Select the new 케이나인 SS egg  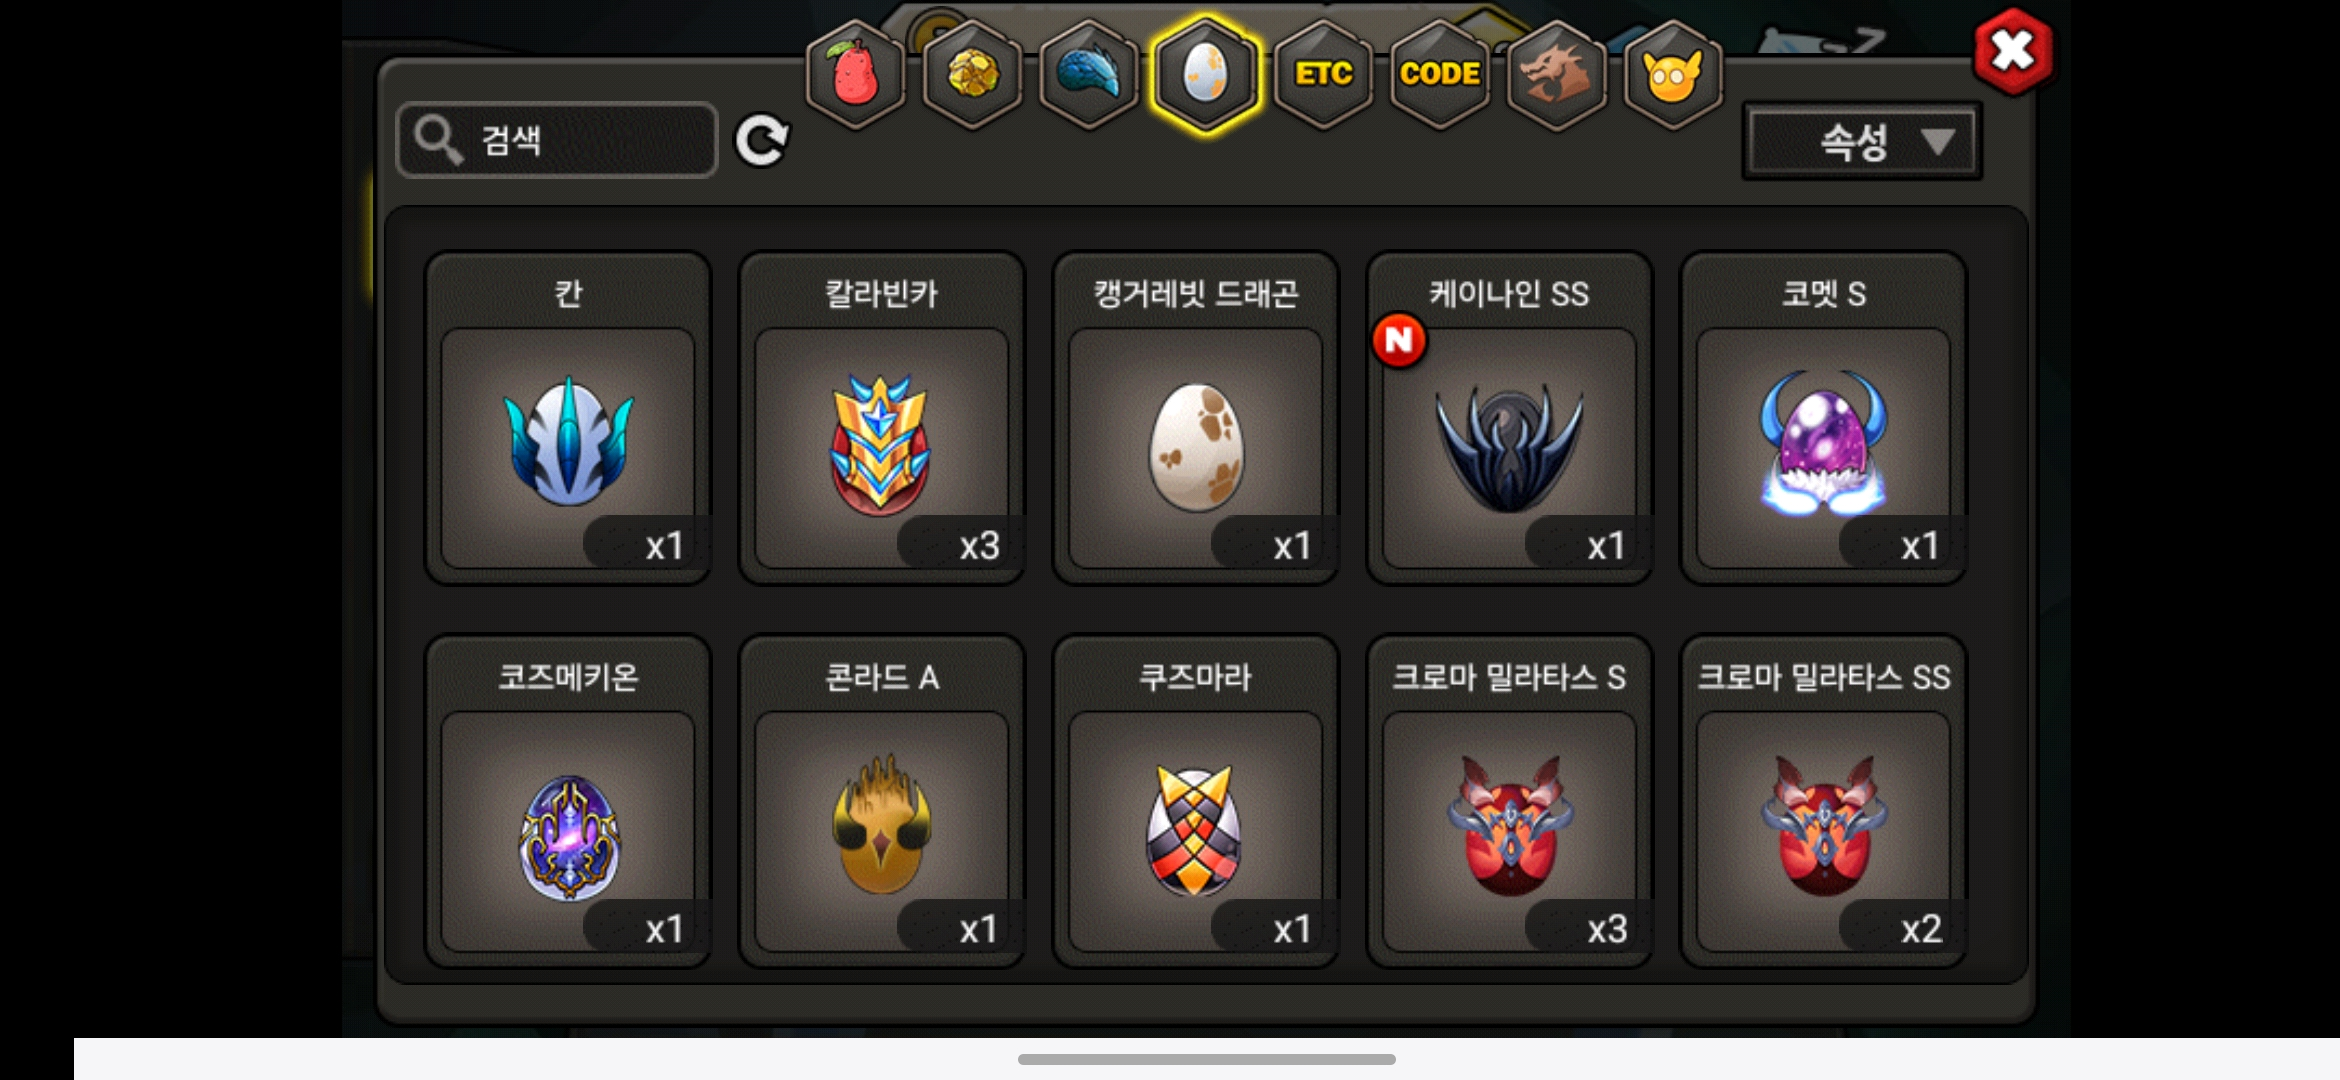click(1510, 418)
